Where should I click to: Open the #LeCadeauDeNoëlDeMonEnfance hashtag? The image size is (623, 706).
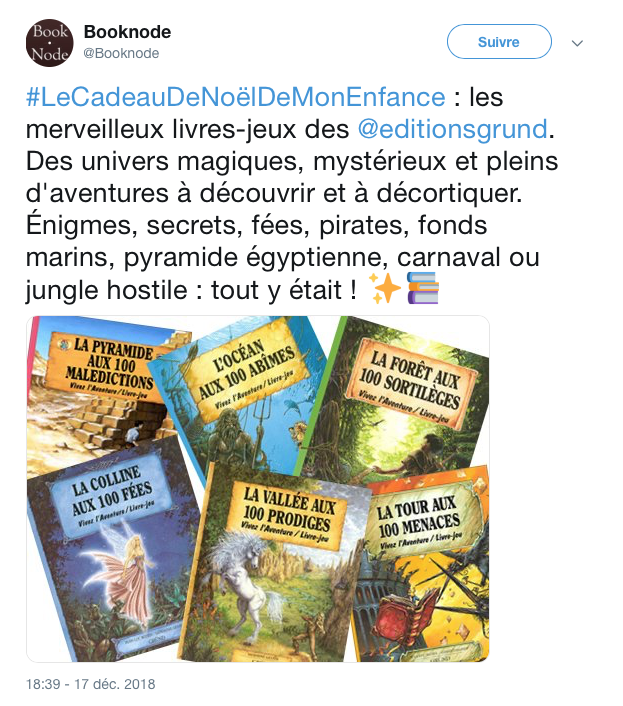click(235, 97)
